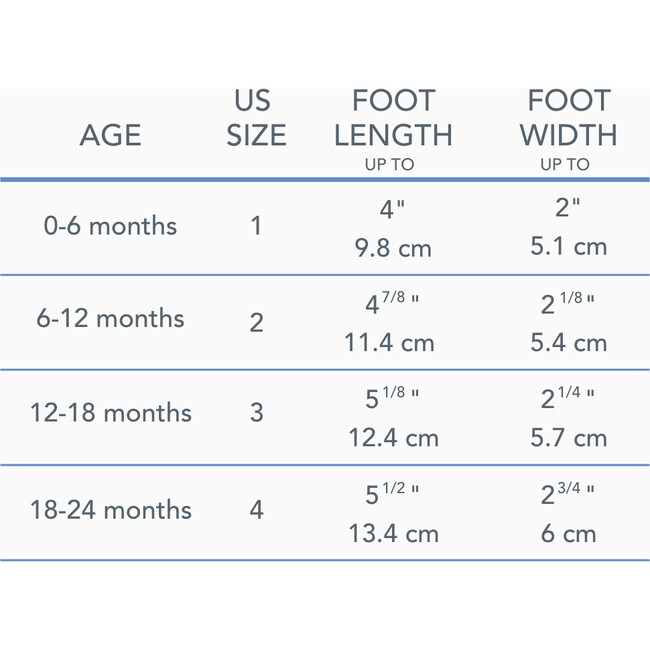Click the AGE column header
Viewport: 650px width, 650px height.
point(110,135)
